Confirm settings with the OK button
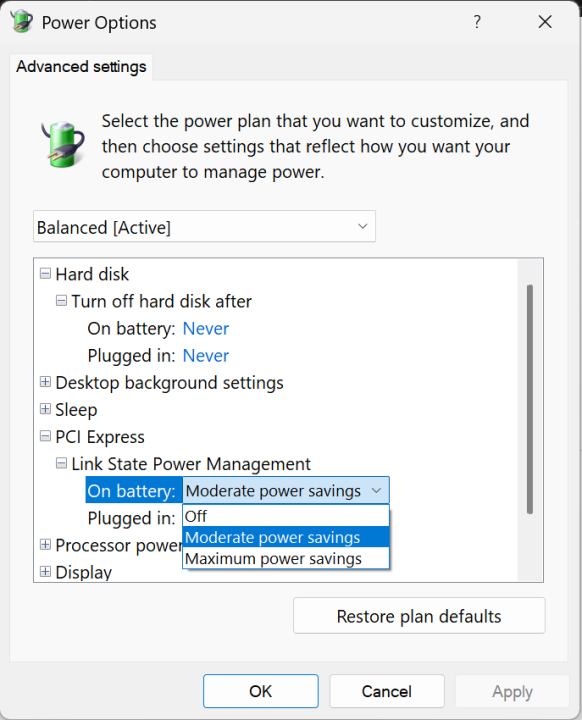582x720 pixels. 260,691
